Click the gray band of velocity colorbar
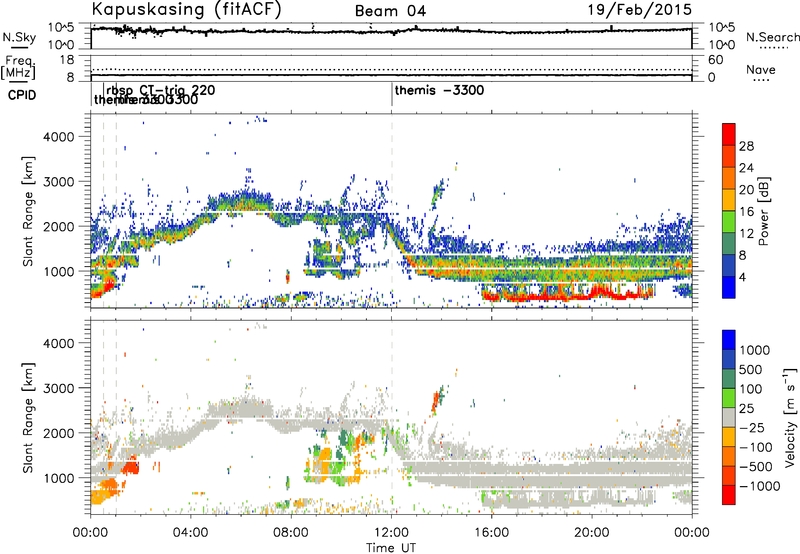800x554 pixels. point(729,417)
